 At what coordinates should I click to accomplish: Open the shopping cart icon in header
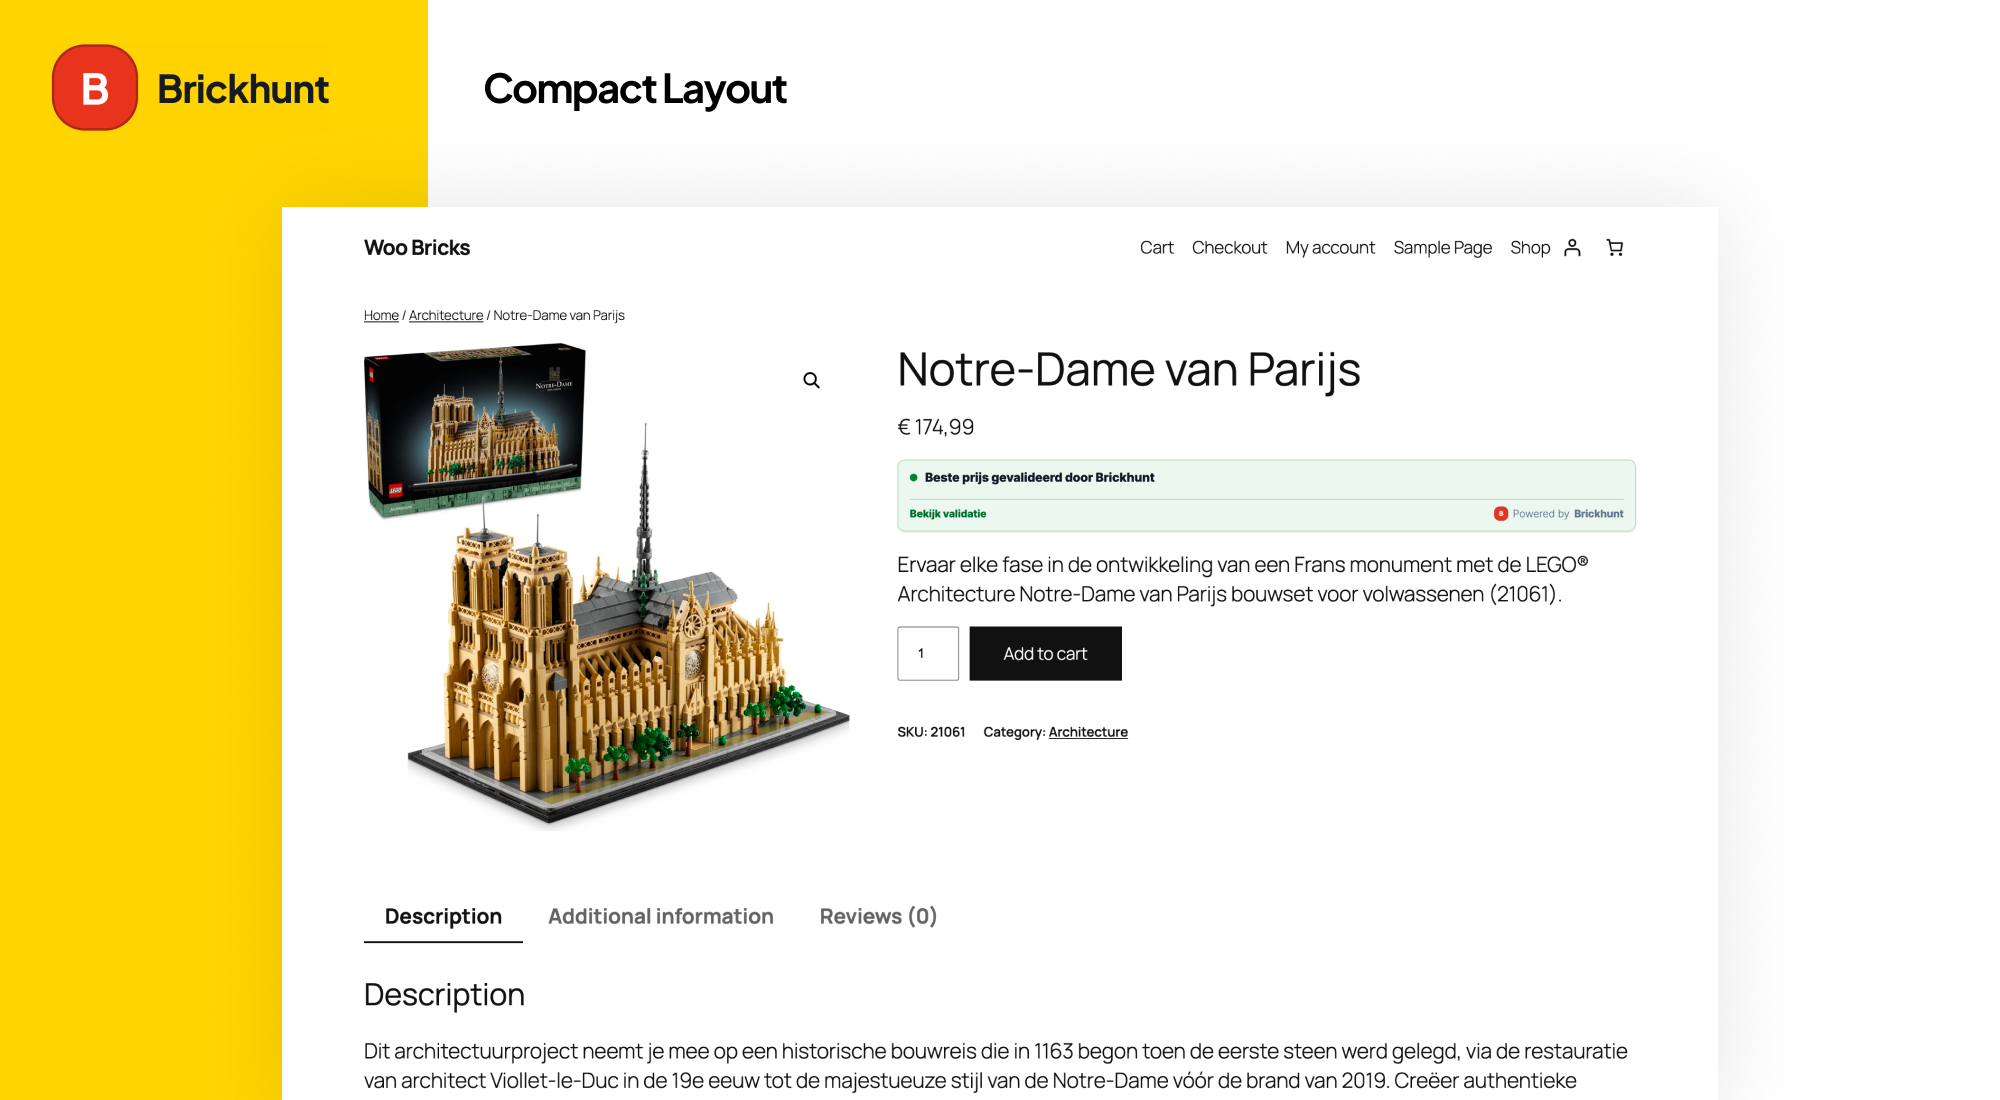coord(1615,247)
